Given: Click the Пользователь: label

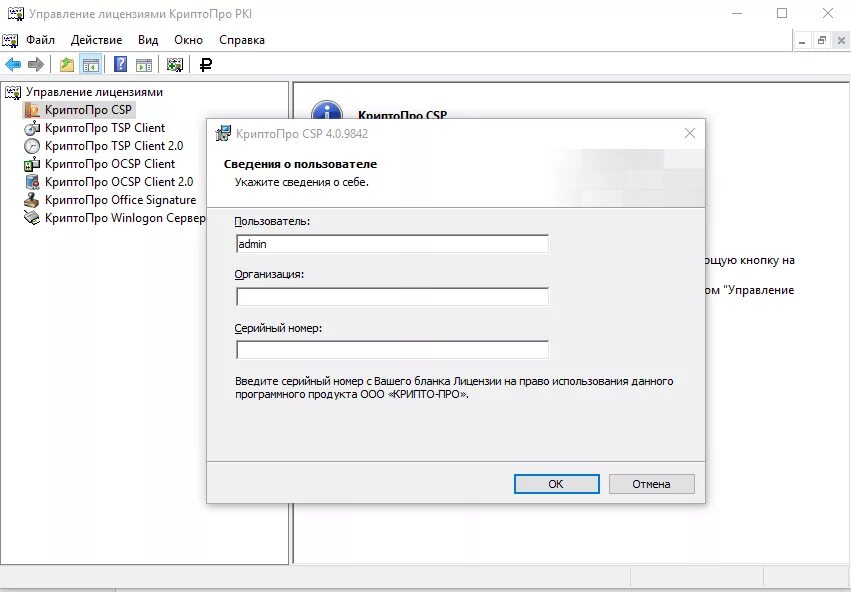Looking at the screenshot, I should [x=272, y=221].
